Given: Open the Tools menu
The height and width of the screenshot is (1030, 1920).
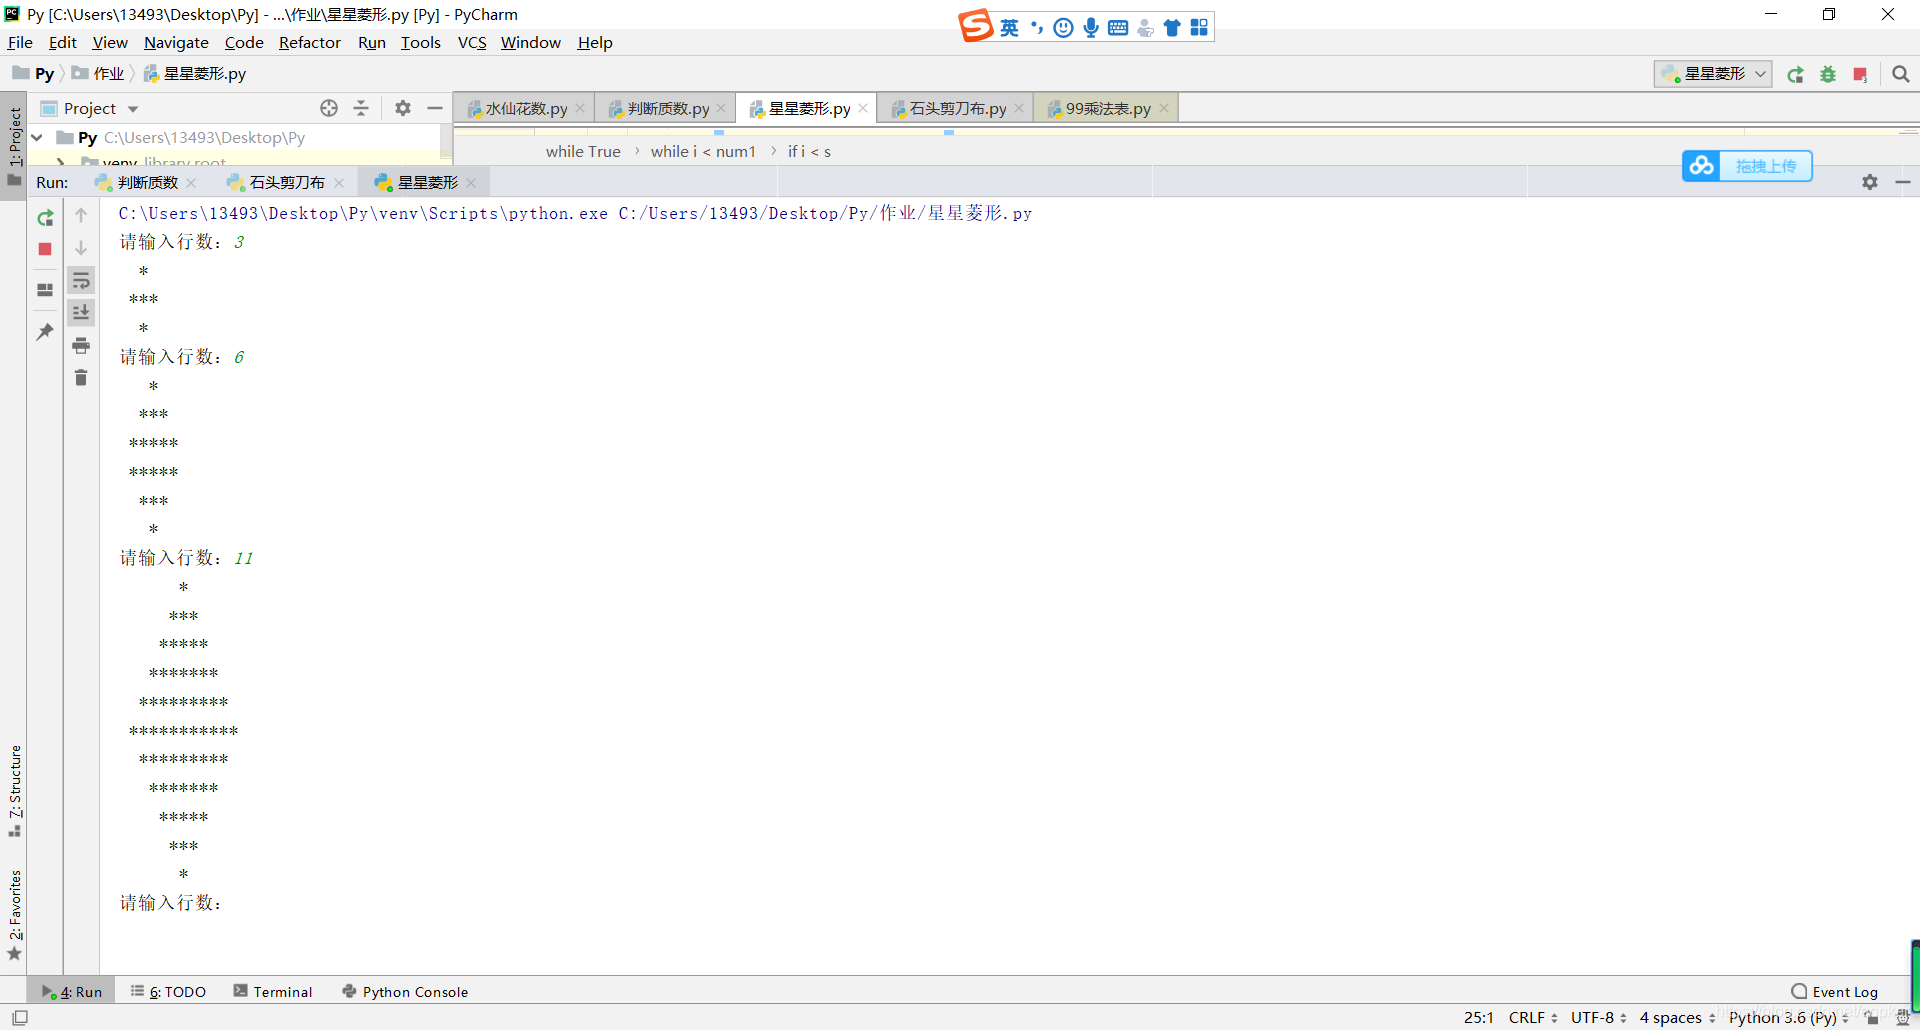Looking at the screenshot, I should (421, 42).
